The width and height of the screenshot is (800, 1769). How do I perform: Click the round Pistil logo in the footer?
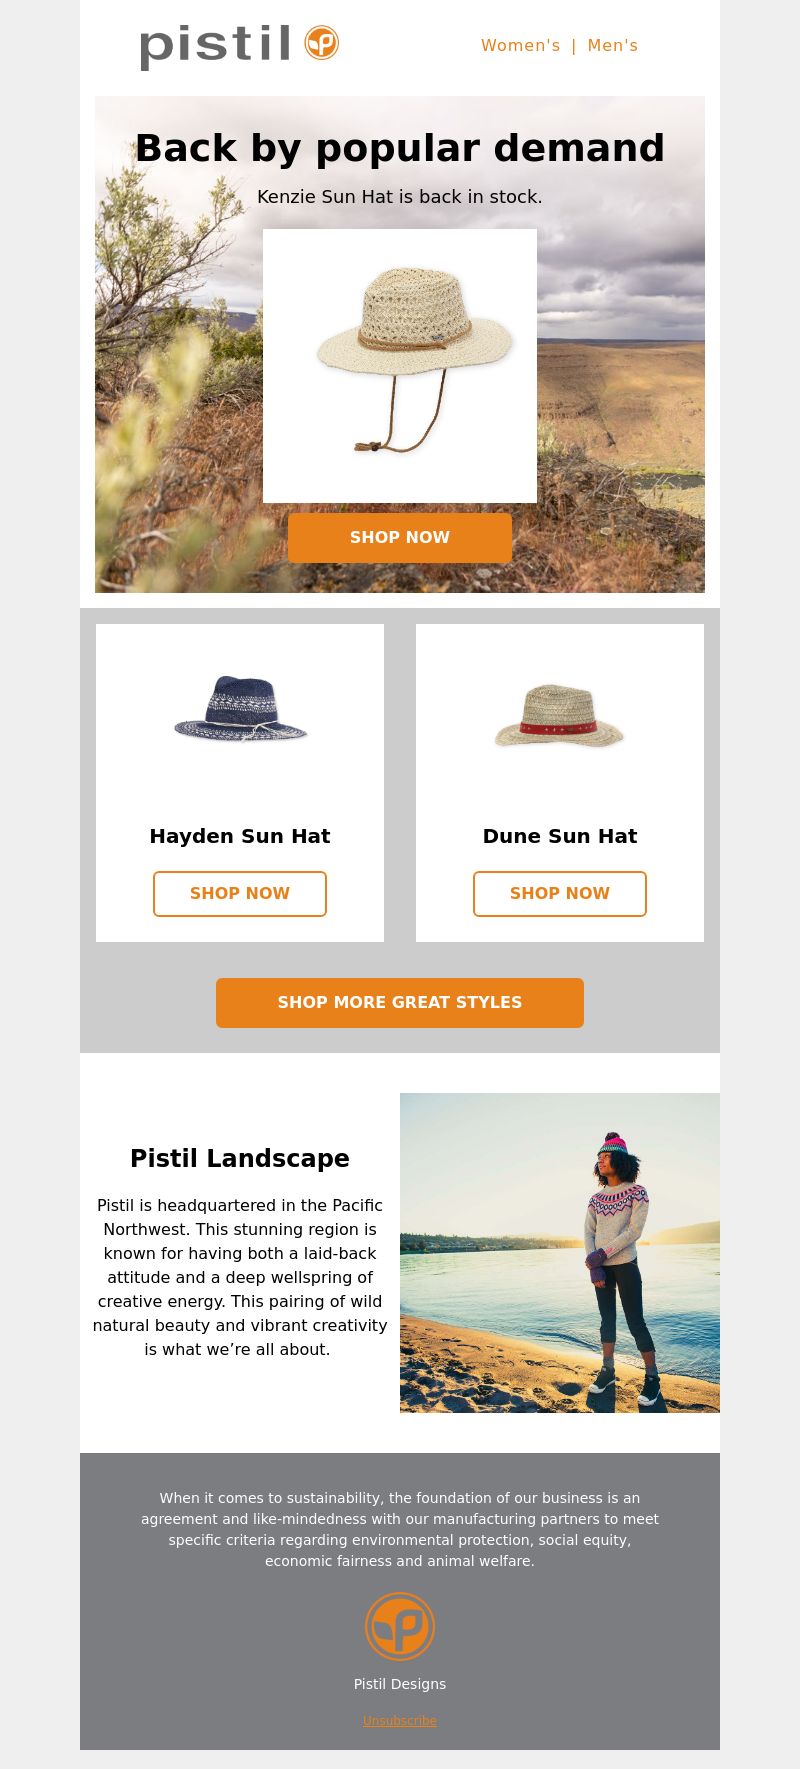pyautogui.click(x=400, y=1627)
